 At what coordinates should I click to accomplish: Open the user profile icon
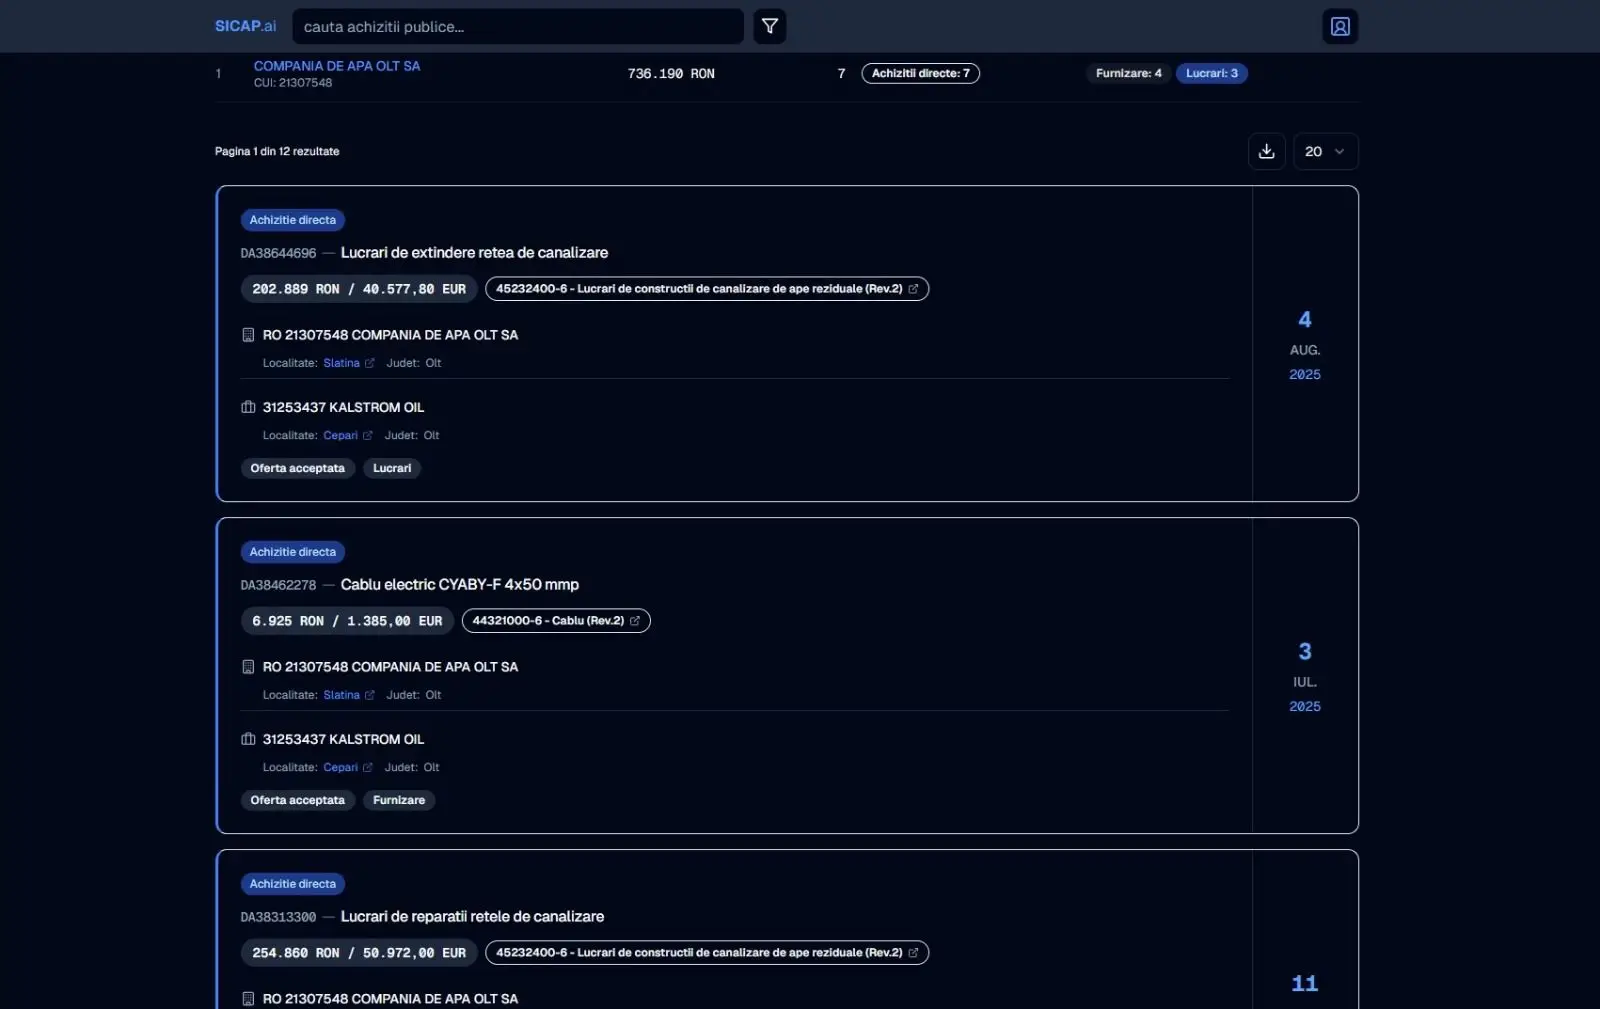point(1340,26)
